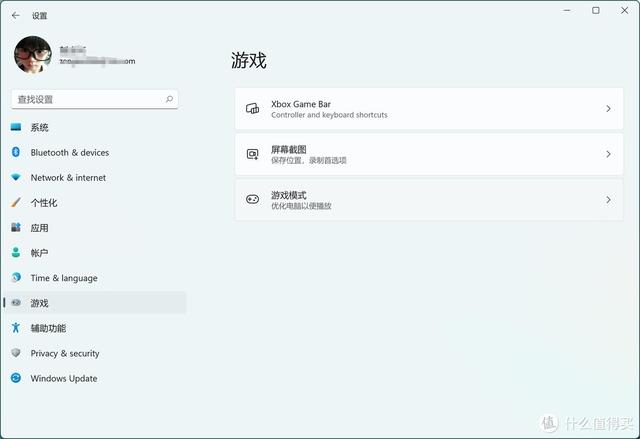Click the 辅助功能 accessibility icon
Viewport: 640px width, 439px height.
pos(16,328)
